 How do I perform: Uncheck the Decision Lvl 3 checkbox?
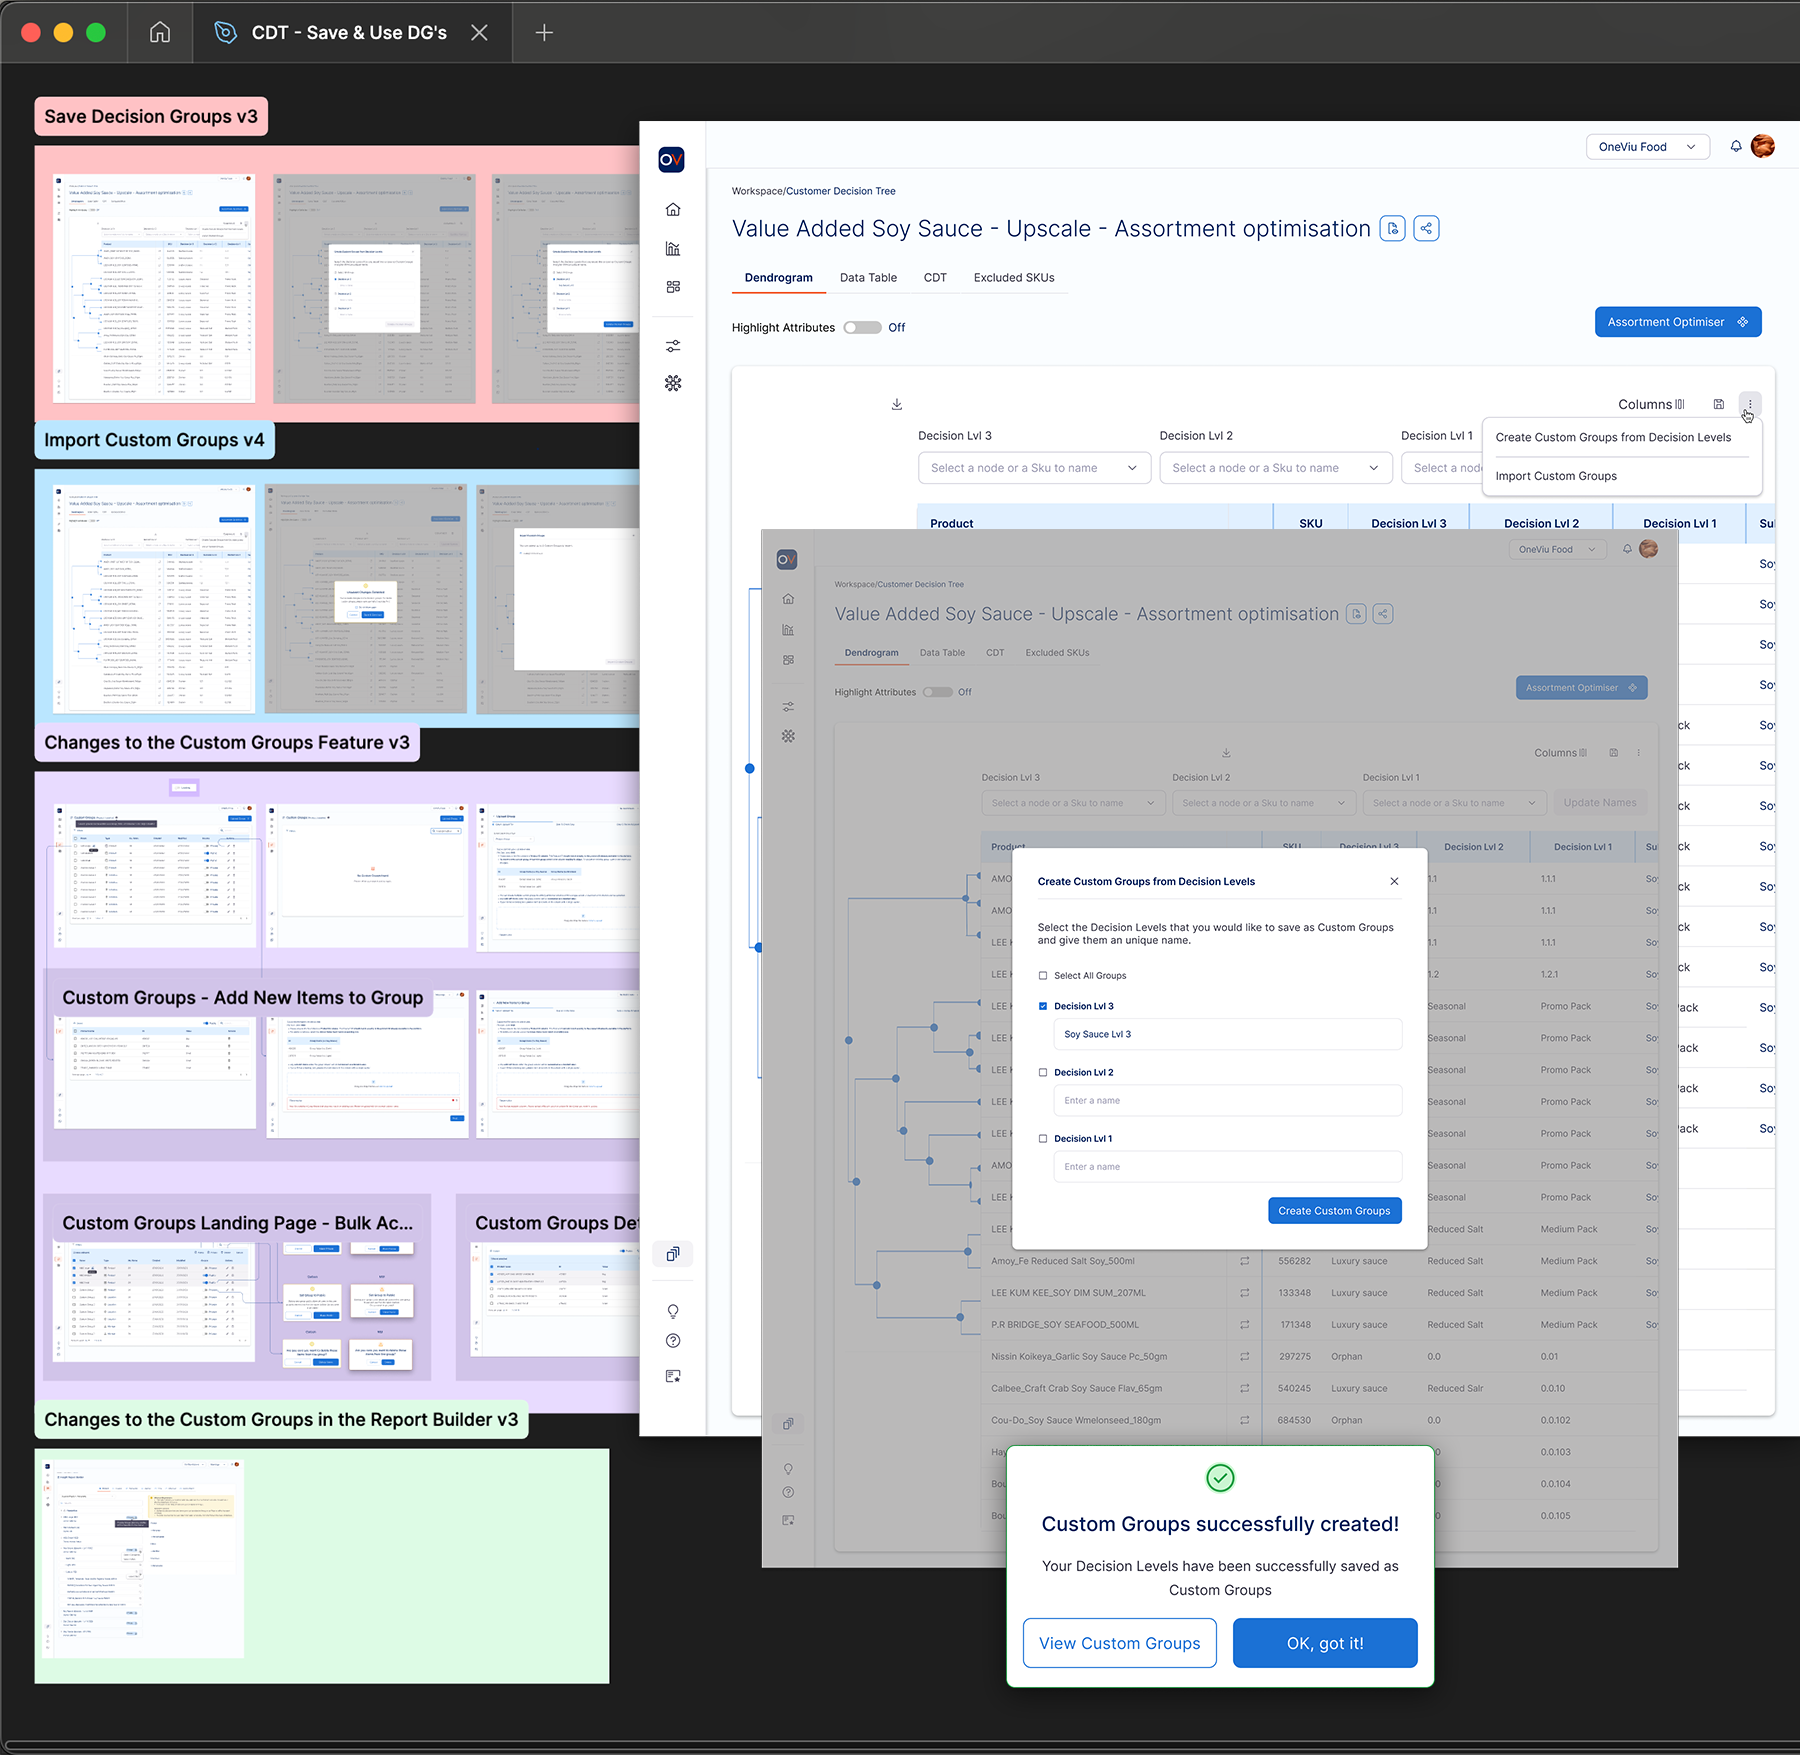tap(1043, 1007)
